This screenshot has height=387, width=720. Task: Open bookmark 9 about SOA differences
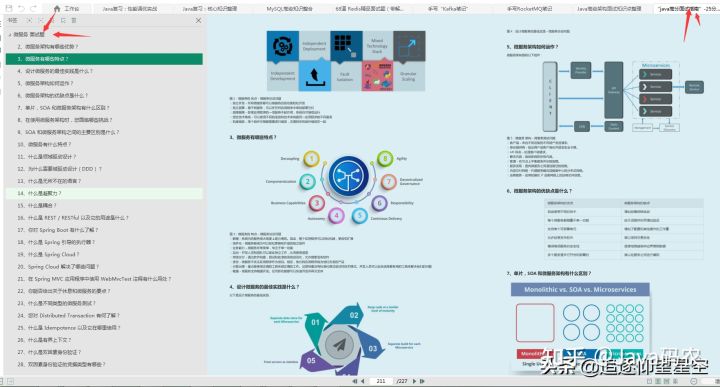pyautogui.click(x=68, y=132)
